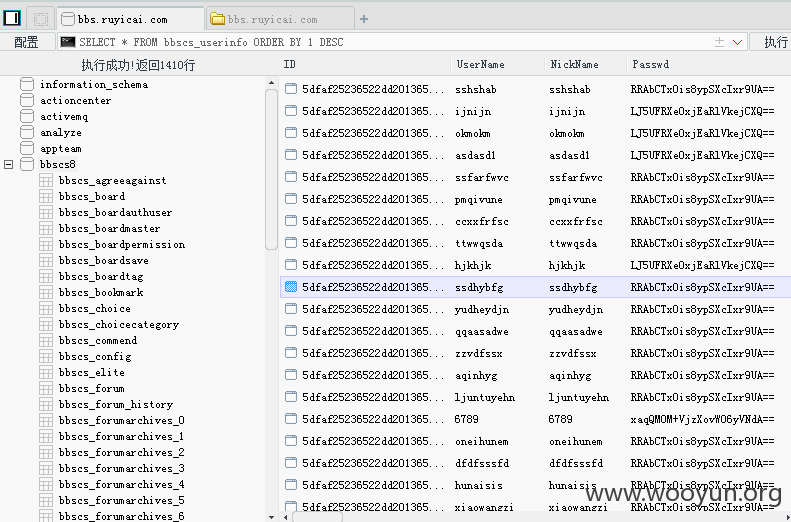The height and width of the screenshot is (522, 791).
Task: Sort by the ID column header
Action: pos(290,65)
